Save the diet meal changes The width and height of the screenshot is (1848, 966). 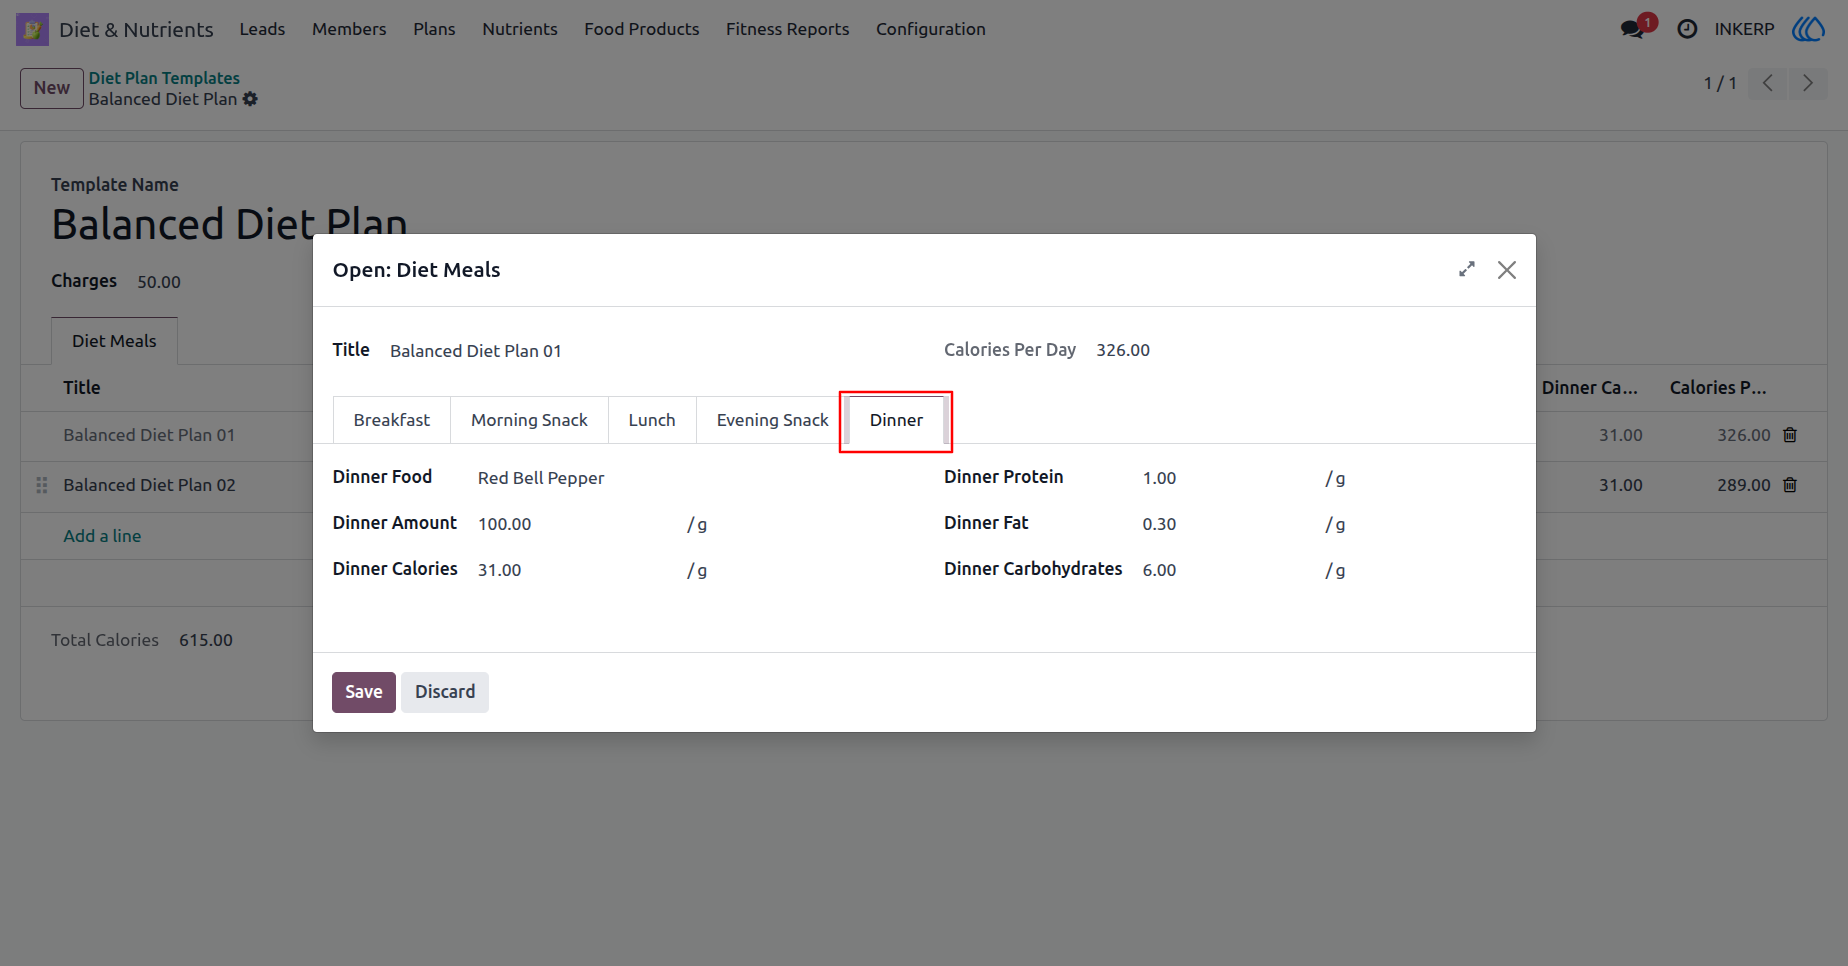tap(364, 692)
